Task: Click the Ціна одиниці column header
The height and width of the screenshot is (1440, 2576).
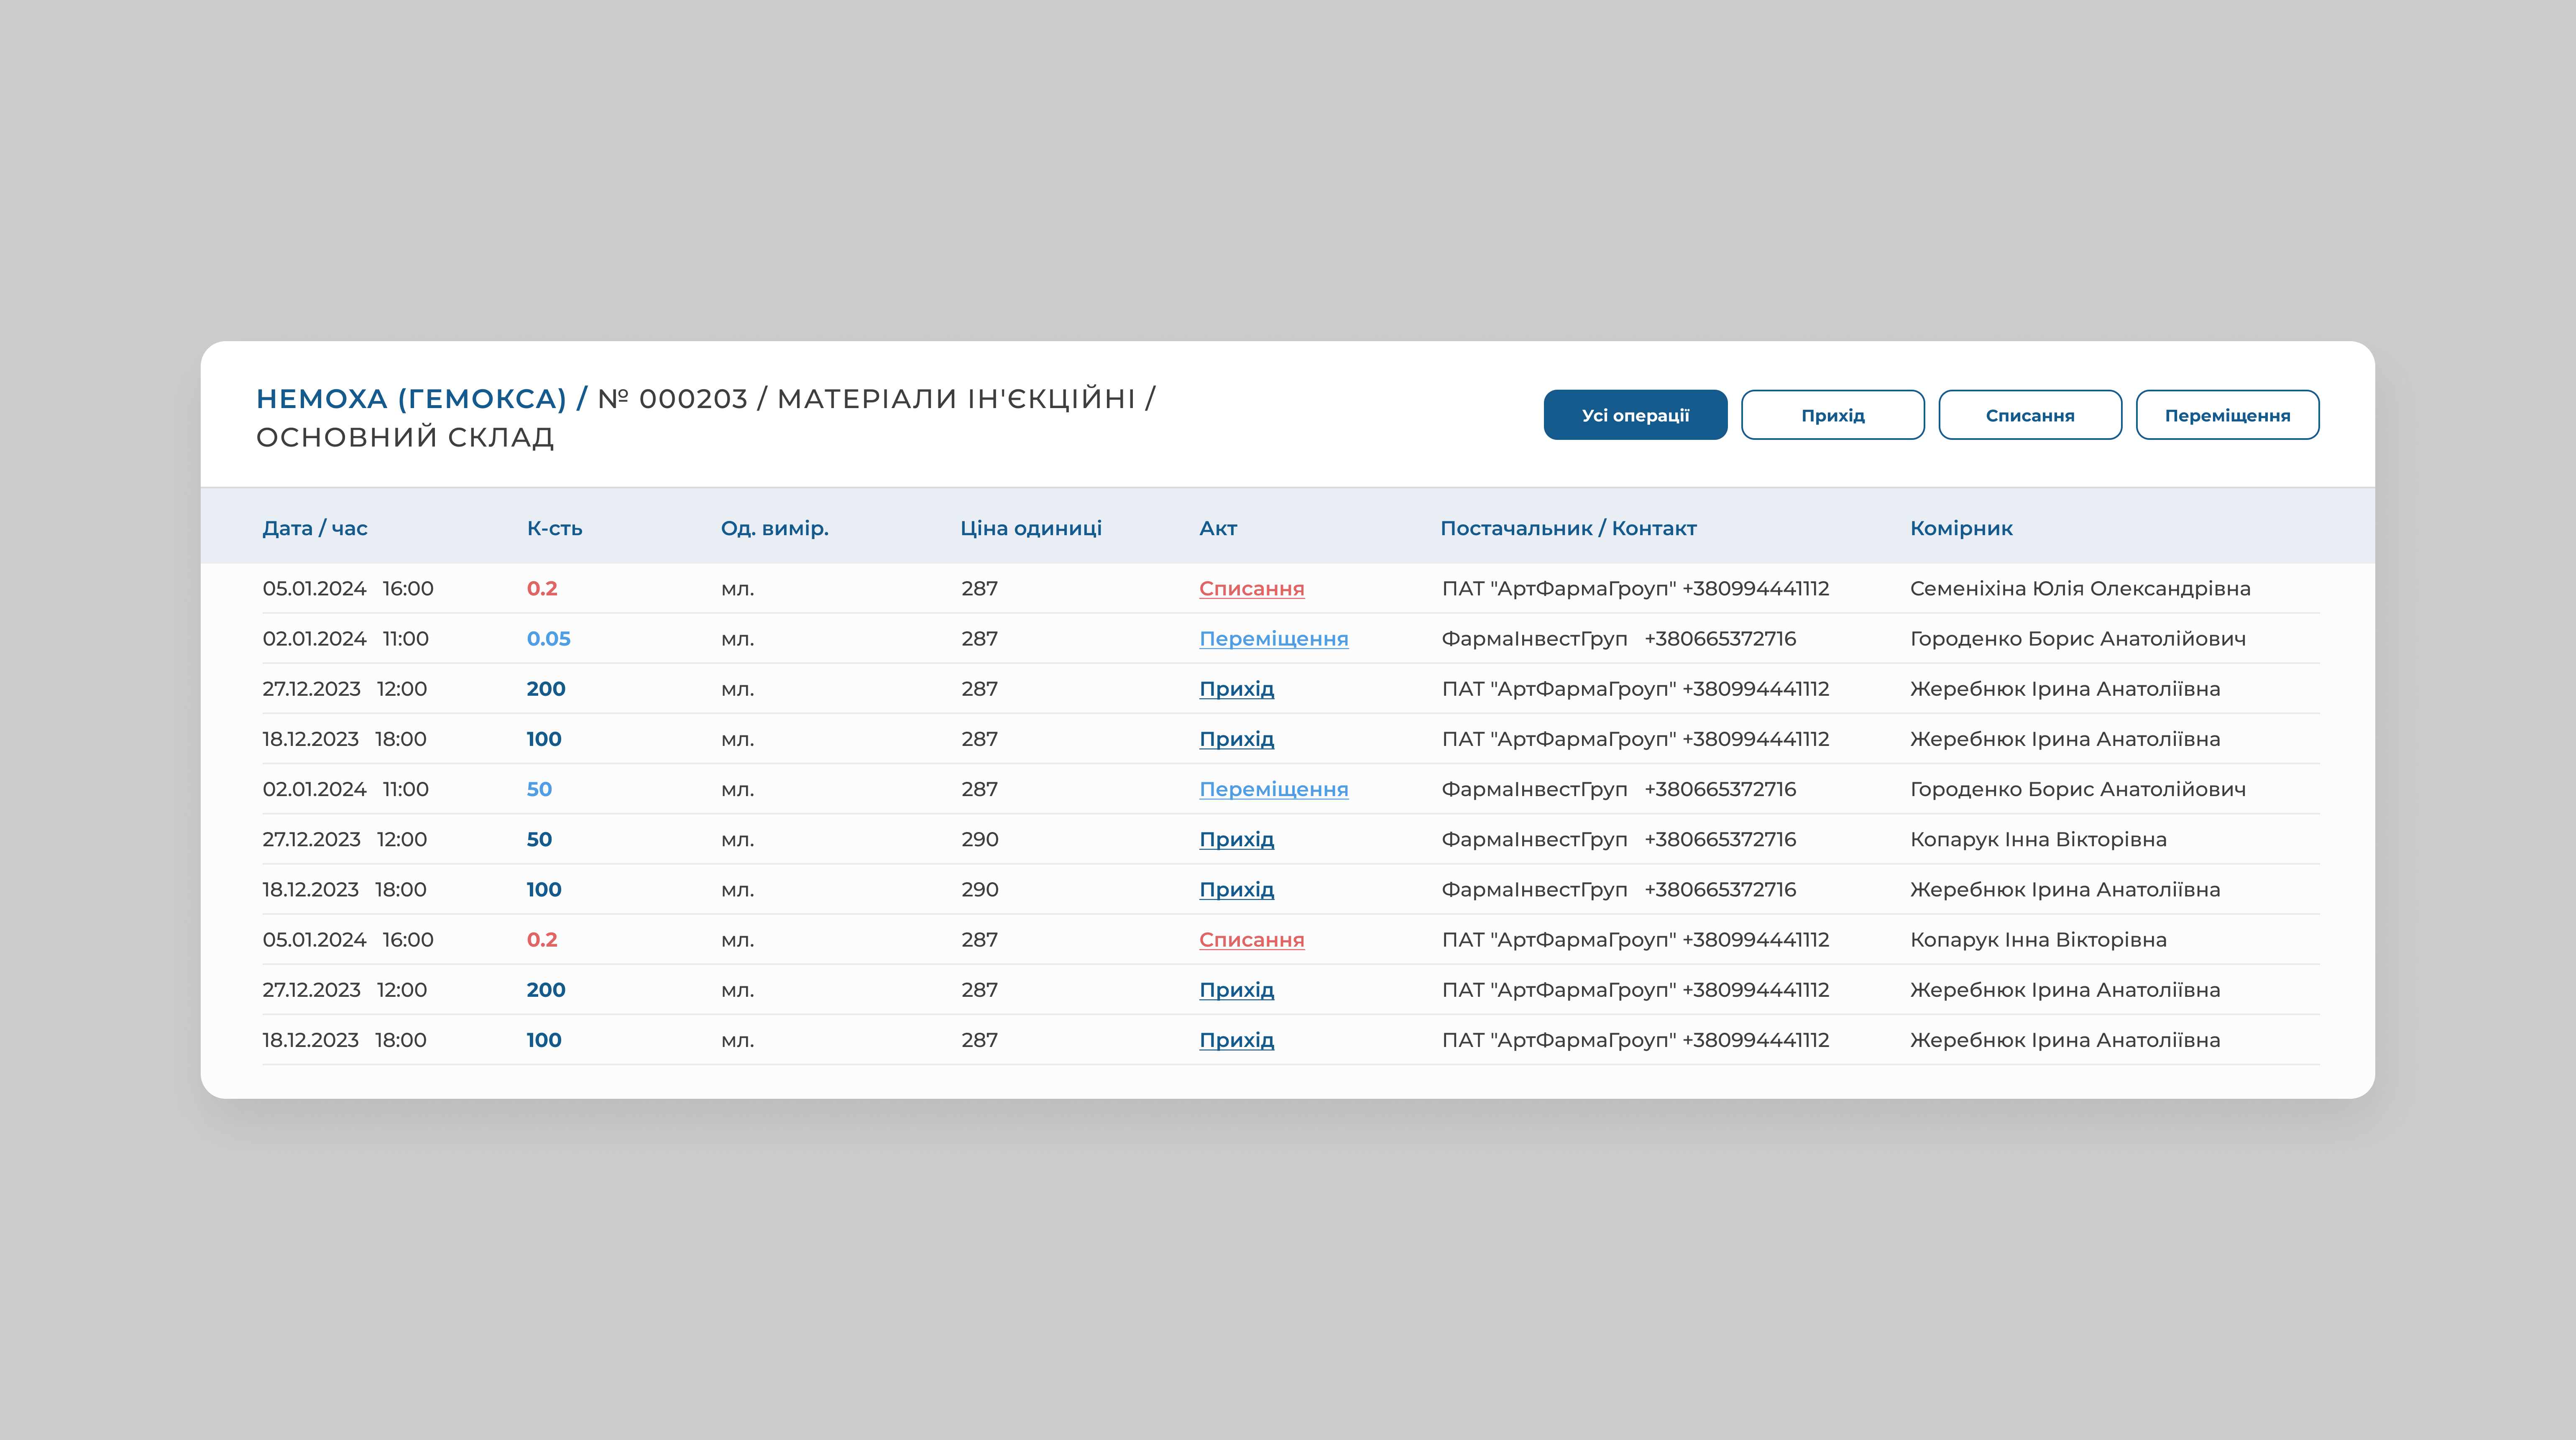Action: [1030, 528]
